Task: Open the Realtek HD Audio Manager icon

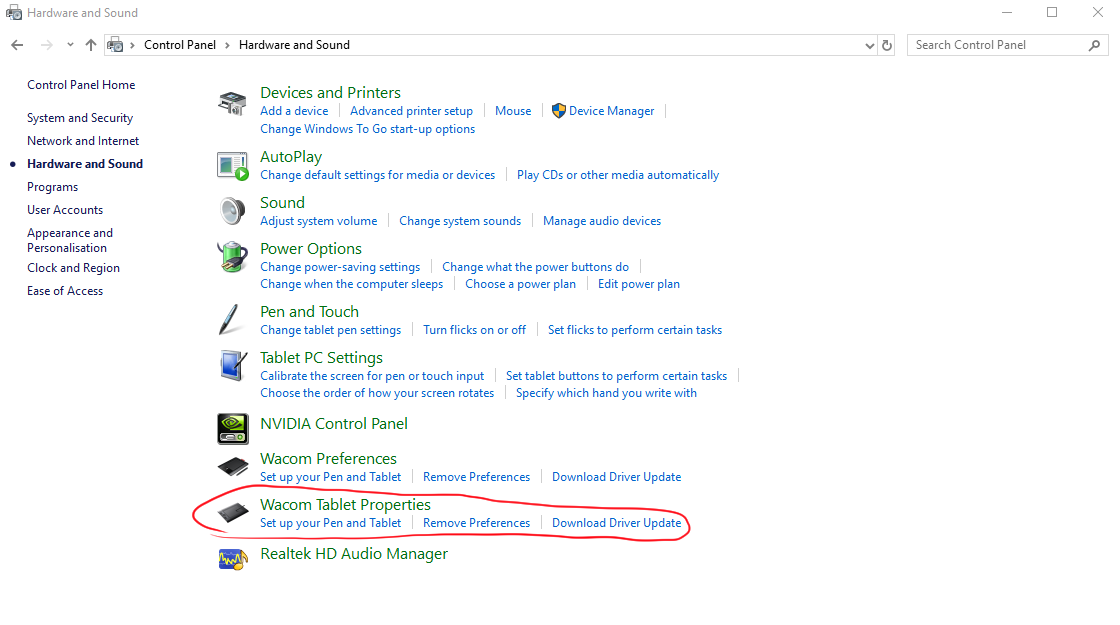Action: (232, 557)
